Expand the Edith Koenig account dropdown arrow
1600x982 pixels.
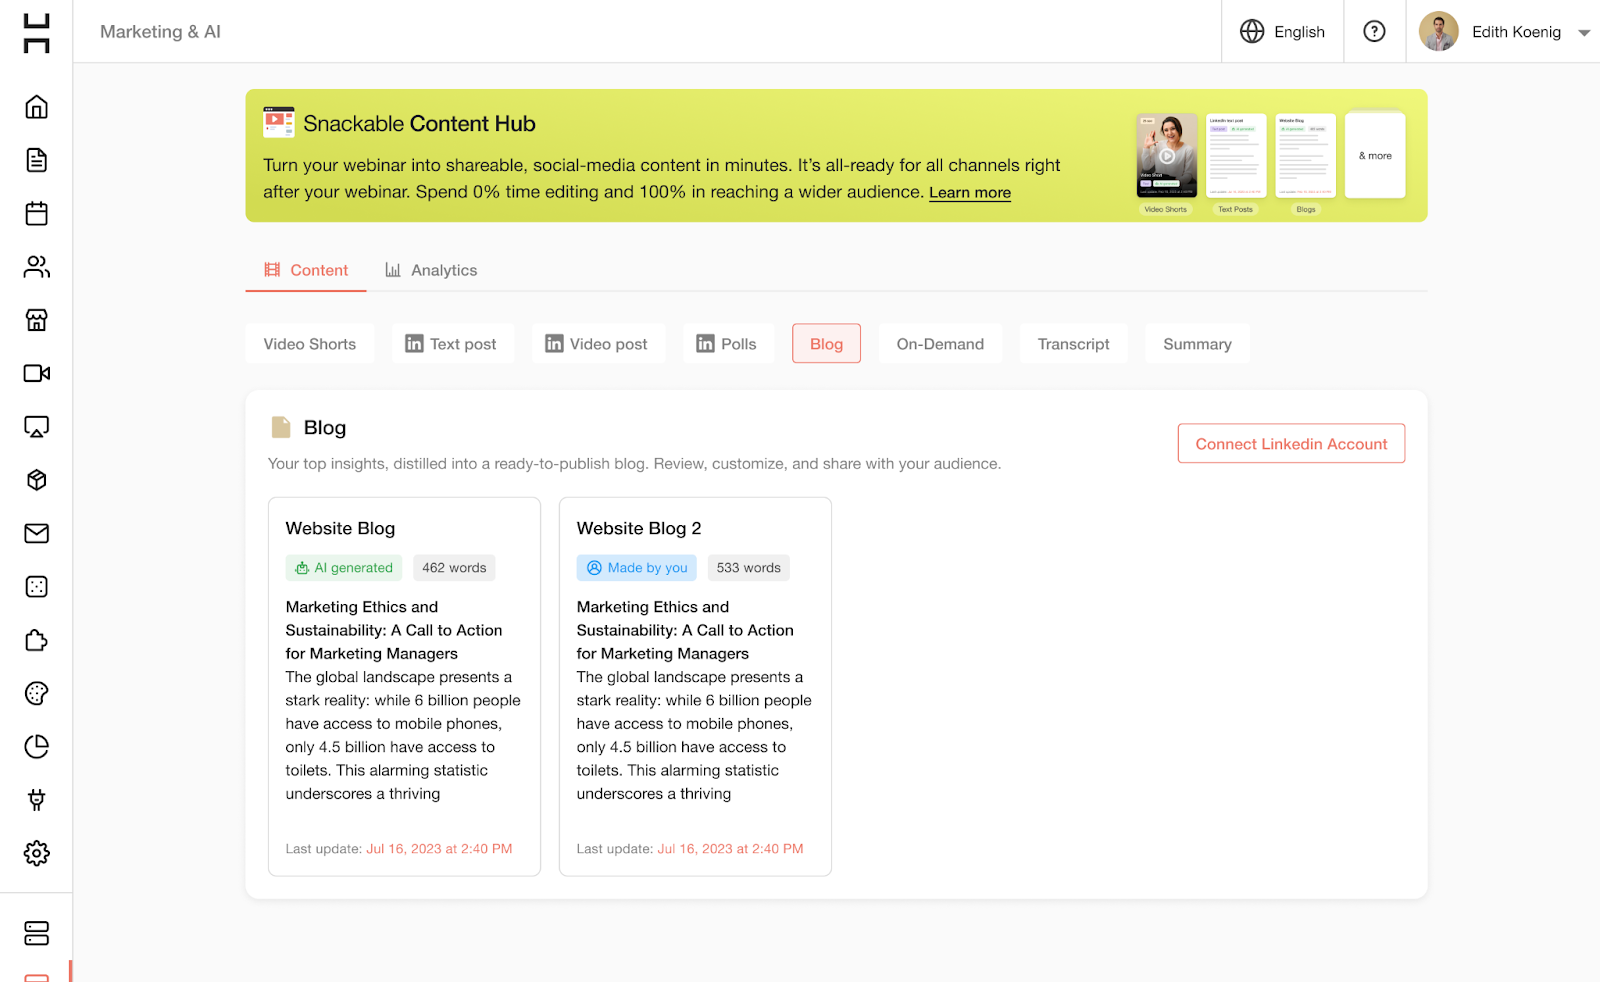click(1584, 33)
